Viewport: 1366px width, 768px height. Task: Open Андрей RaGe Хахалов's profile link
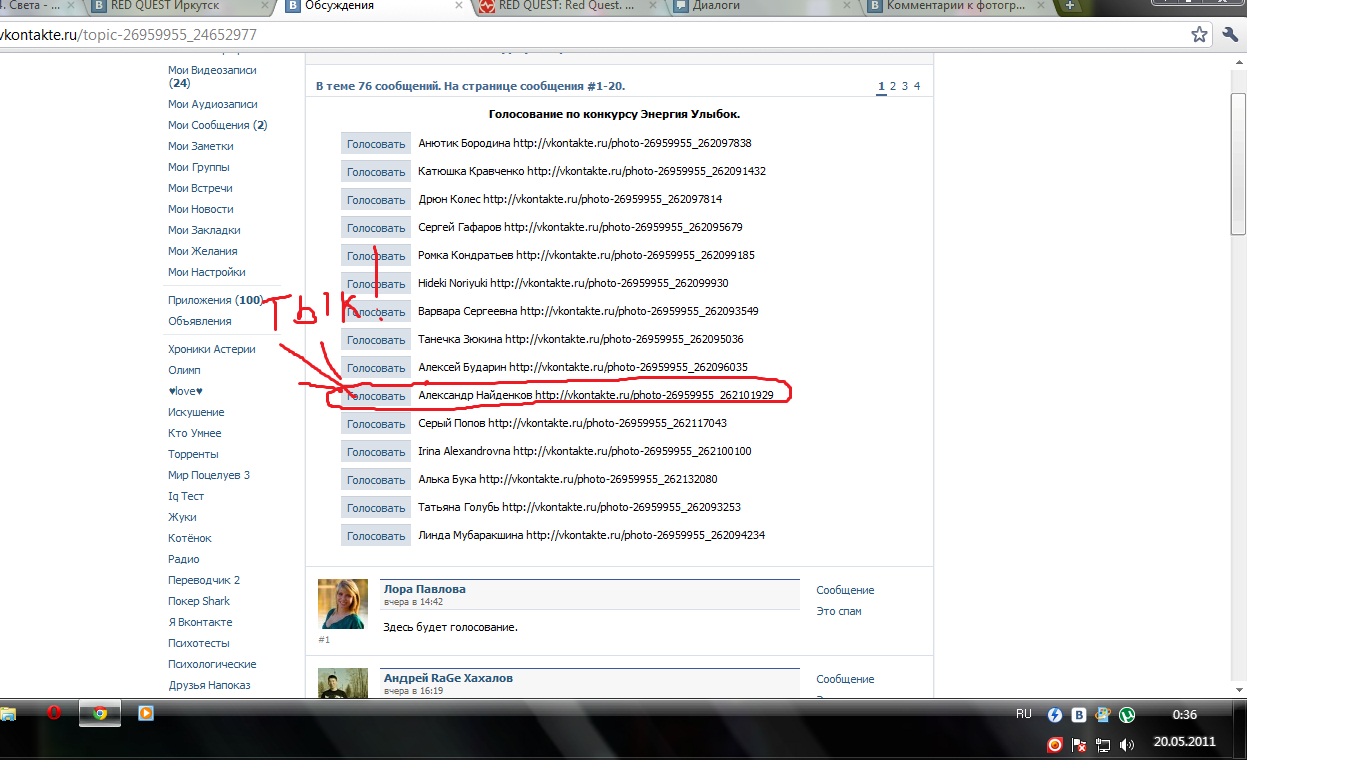pyautogui.click(x=448, y=678)
